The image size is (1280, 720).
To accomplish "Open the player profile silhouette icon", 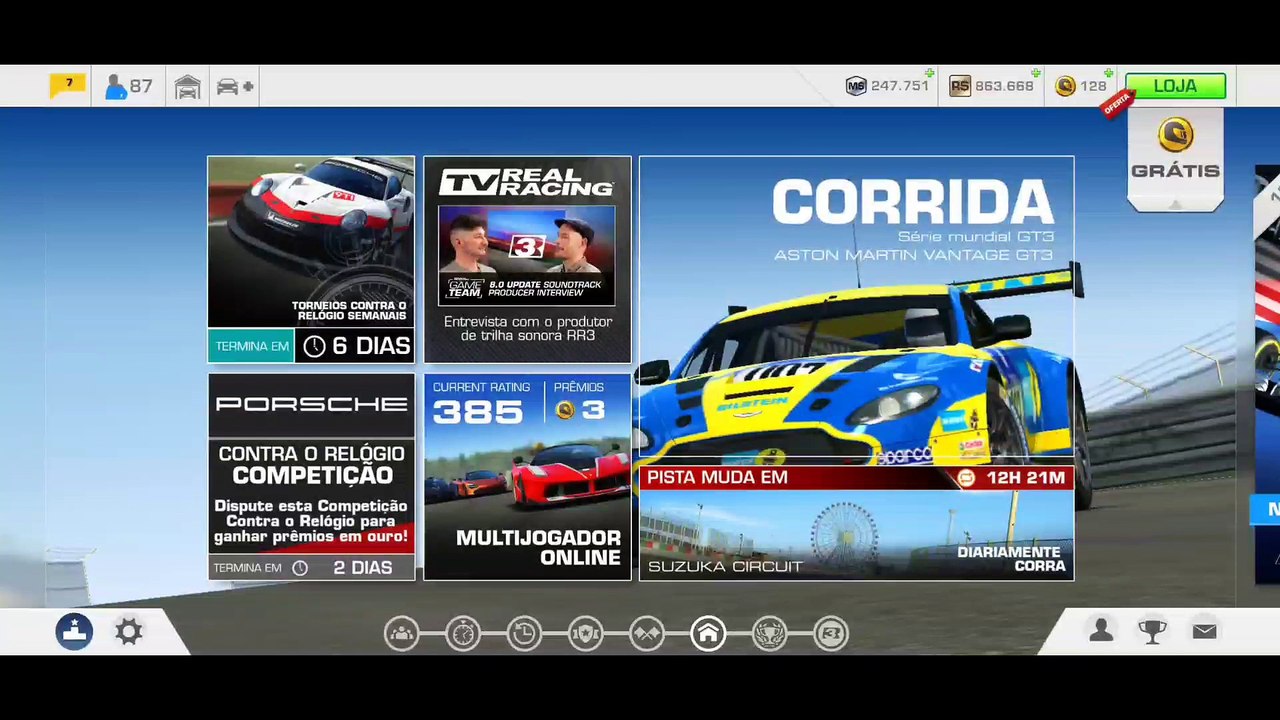I will click(x=1101, y=631).
